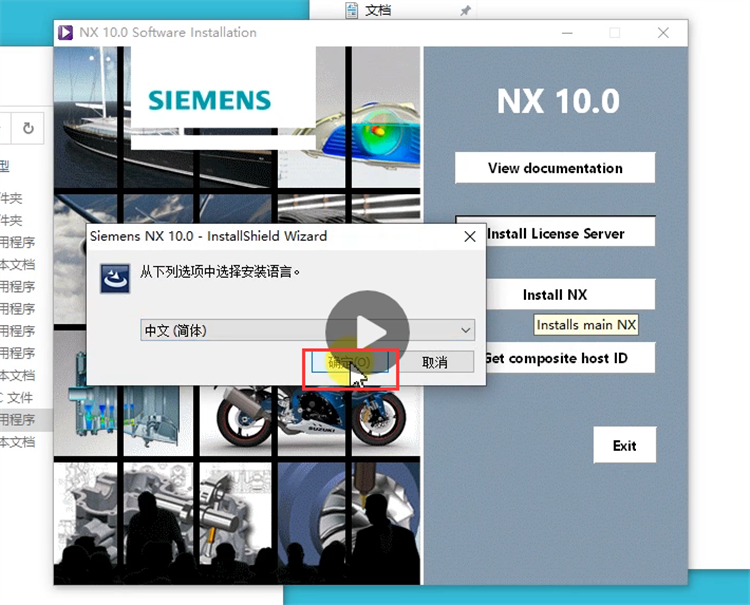750x605 pixels.
Task: Unpin 文档 using the pin icon
Action: pos(465,11)
